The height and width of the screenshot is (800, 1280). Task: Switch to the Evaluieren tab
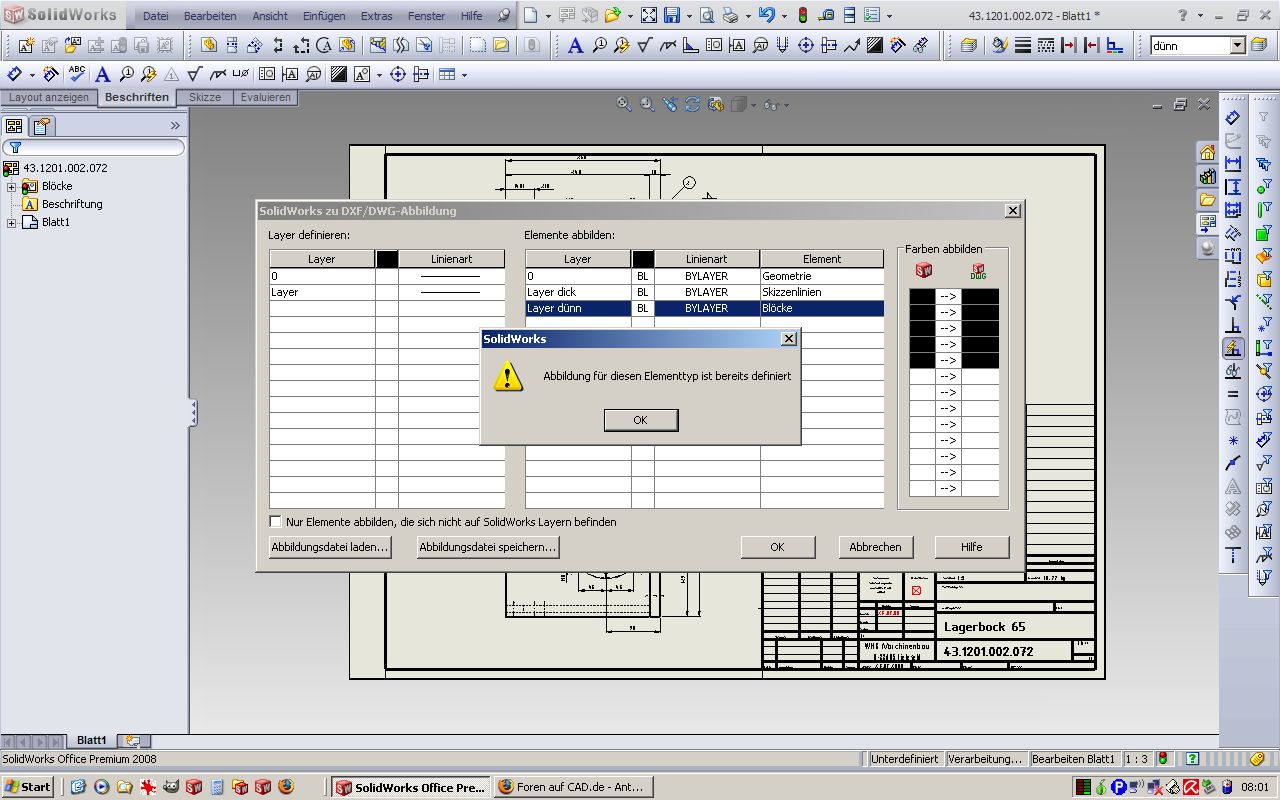click(266, 98)
